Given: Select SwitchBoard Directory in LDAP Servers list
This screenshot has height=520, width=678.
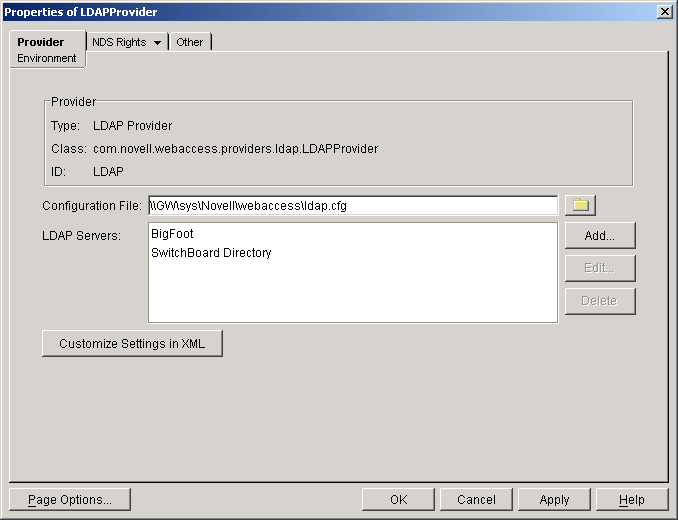Looking at the screenshot, I should tap(211, 252).
